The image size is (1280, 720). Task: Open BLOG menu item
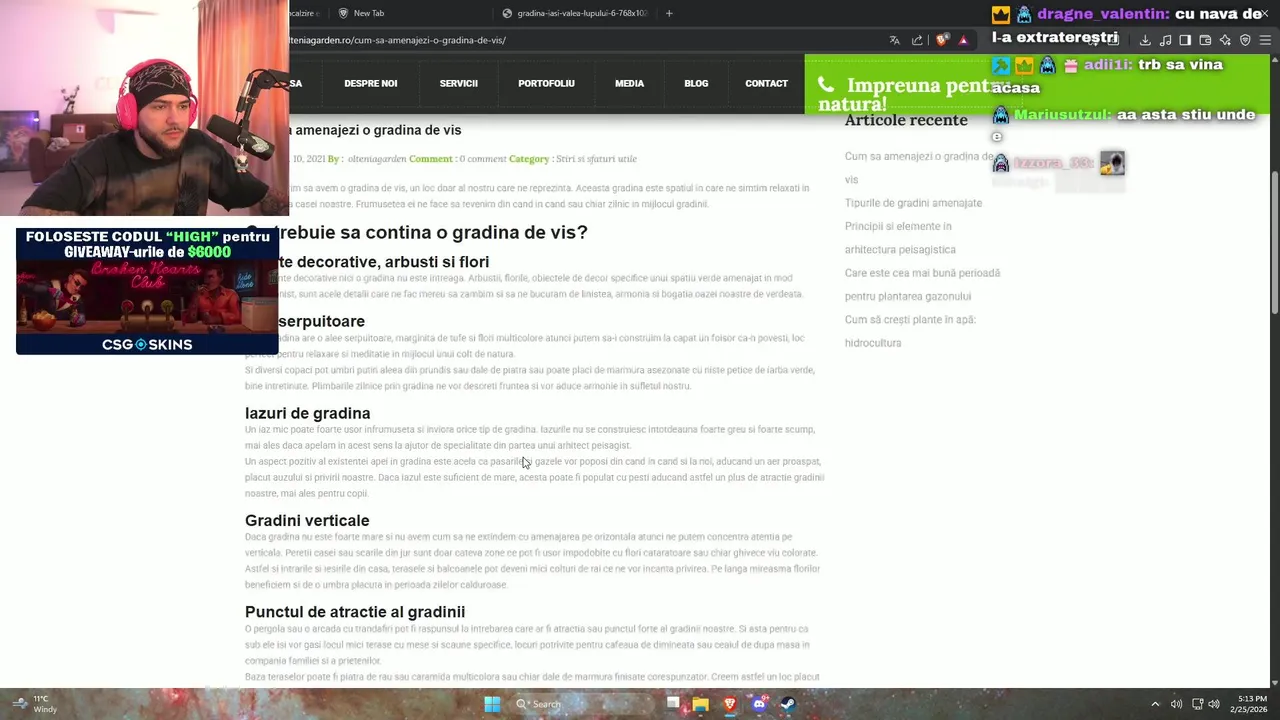click(696, 83)
